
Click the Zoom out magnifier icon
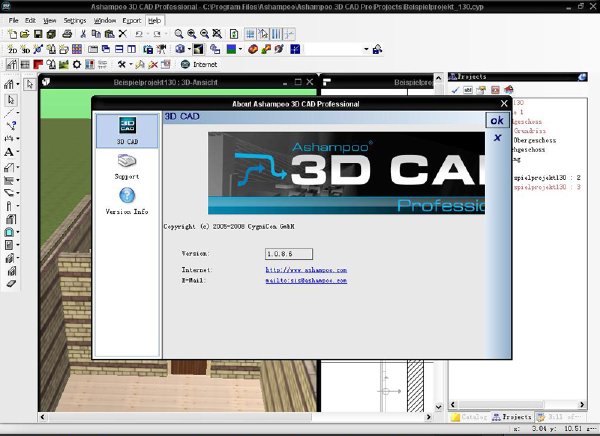pos(204,34)
